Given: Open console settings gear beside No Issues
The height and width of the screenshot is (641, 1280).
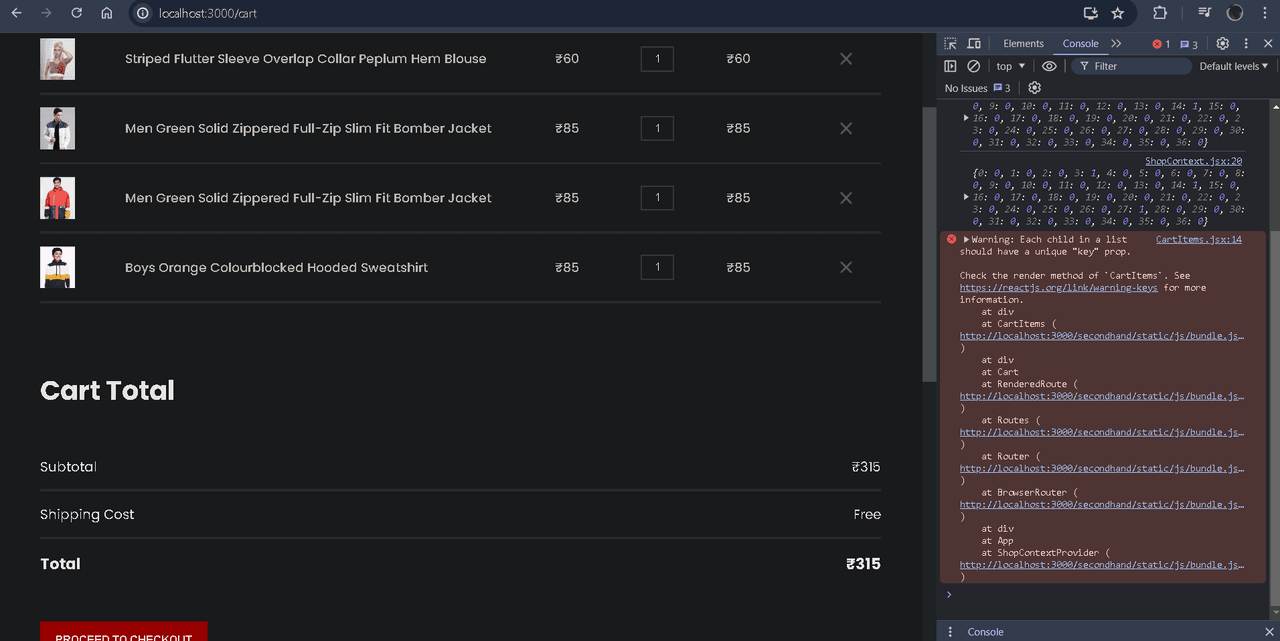Looking at the screenshot, I should (x=1034, y=88).
